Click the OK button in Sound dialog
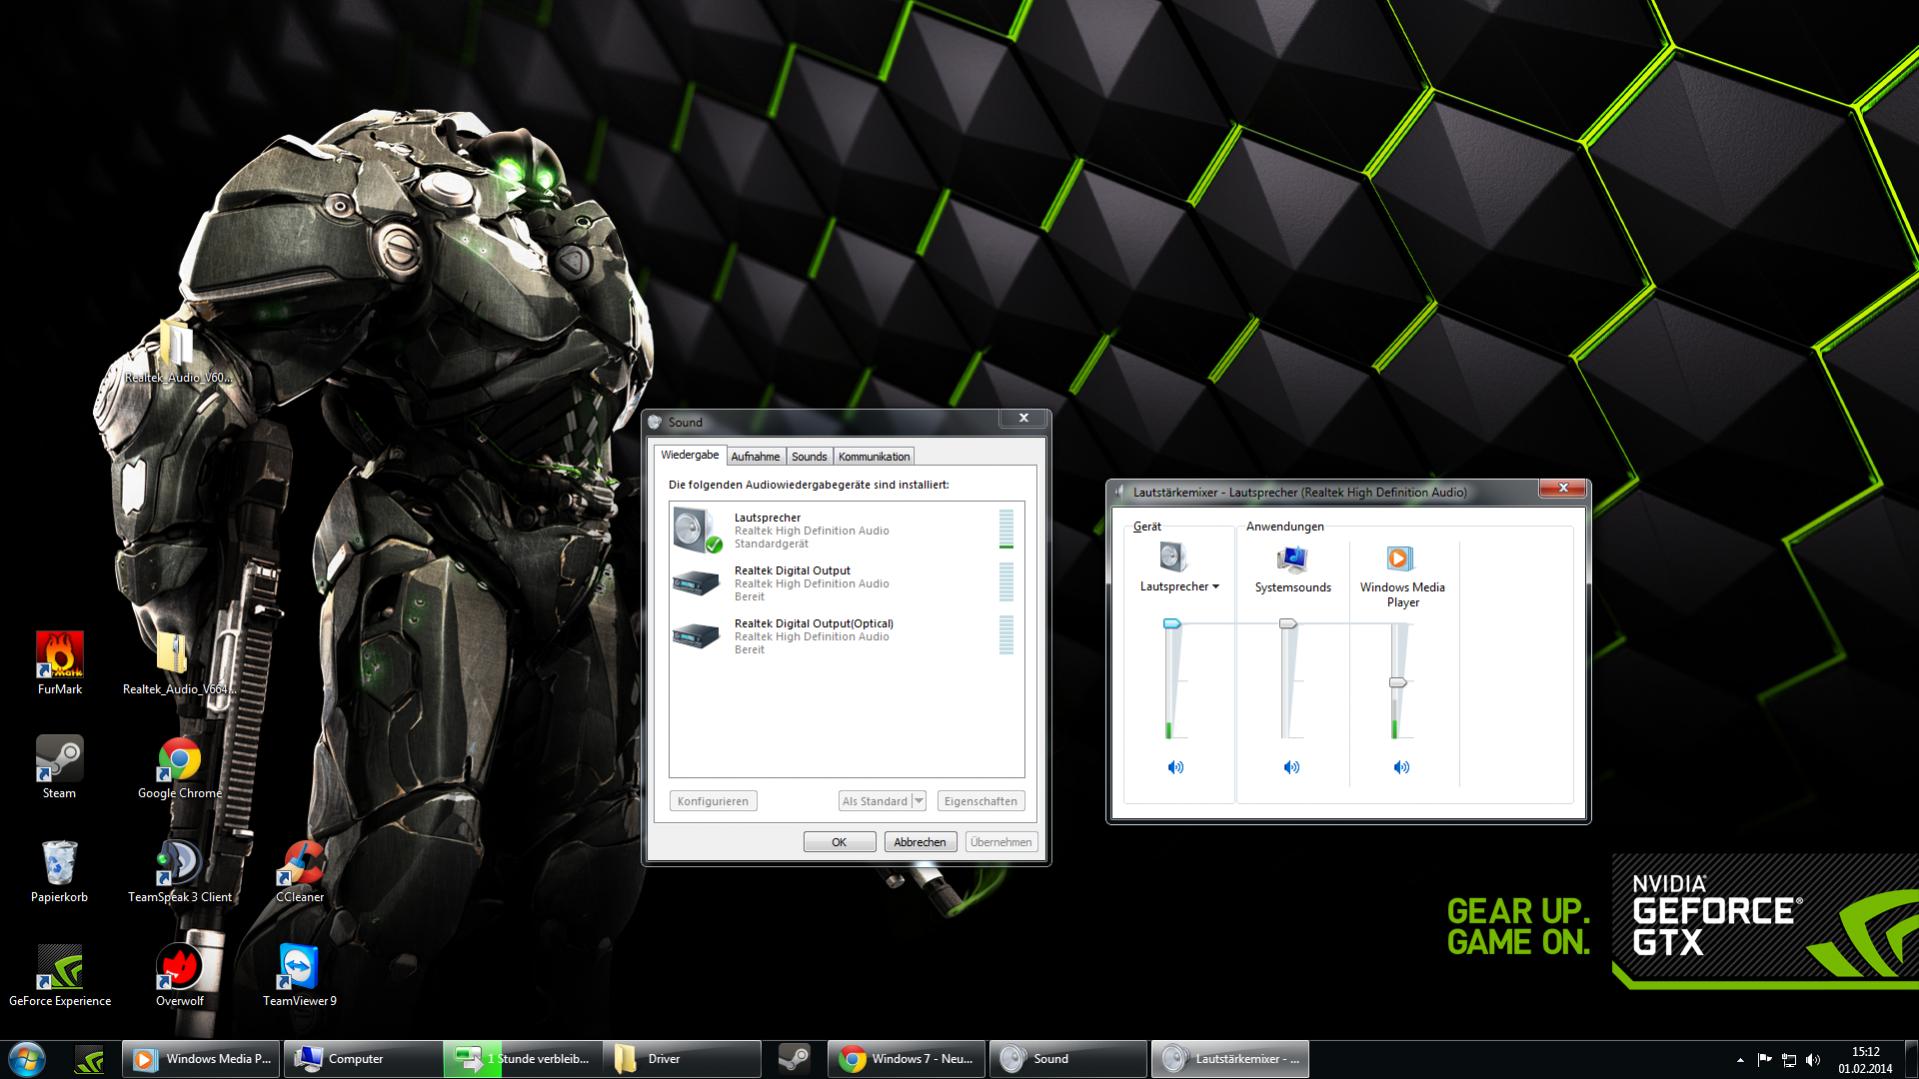The height and width of the screenshot is (1079, 1919). tap(839, 842)
